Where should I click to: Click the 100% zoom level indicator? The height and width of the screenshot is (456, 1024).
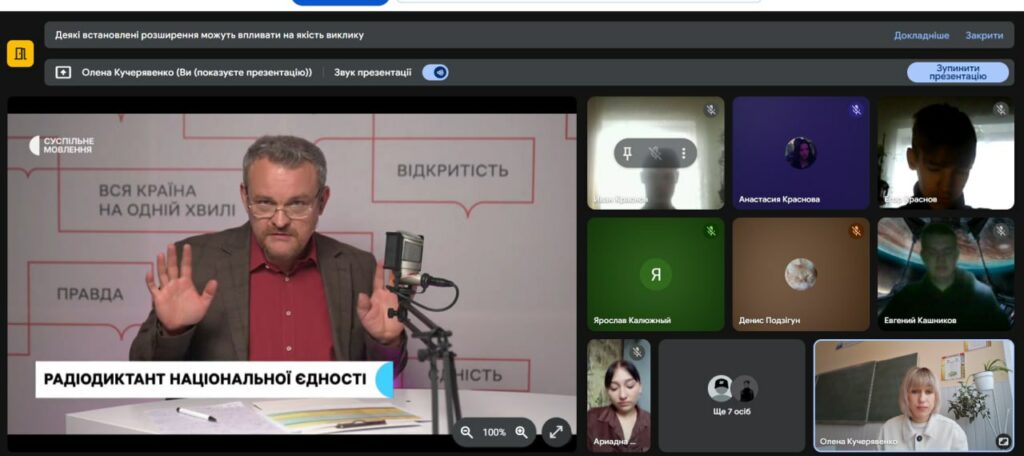tap(494, 432)
